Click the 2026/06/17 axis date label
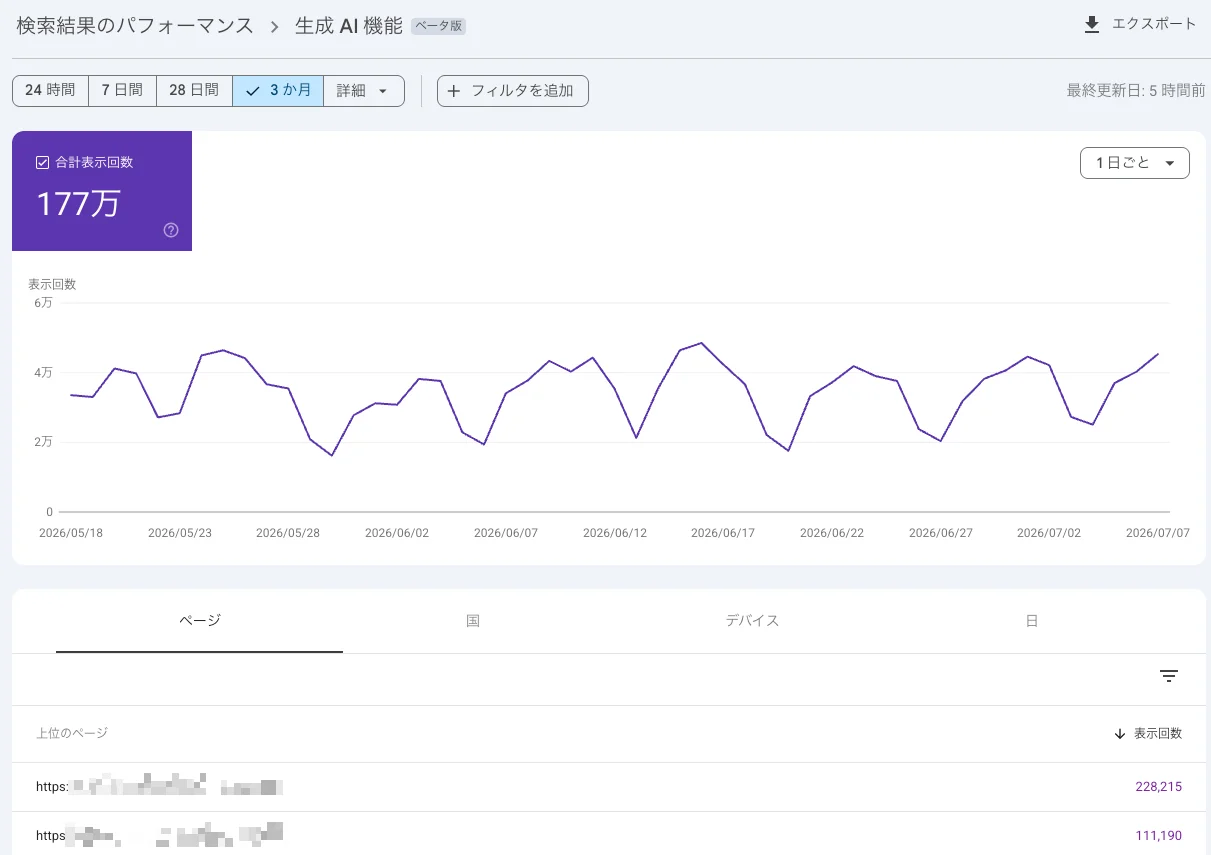The width and height of the screenshot is (1211, 855). (x=723, y=533)
